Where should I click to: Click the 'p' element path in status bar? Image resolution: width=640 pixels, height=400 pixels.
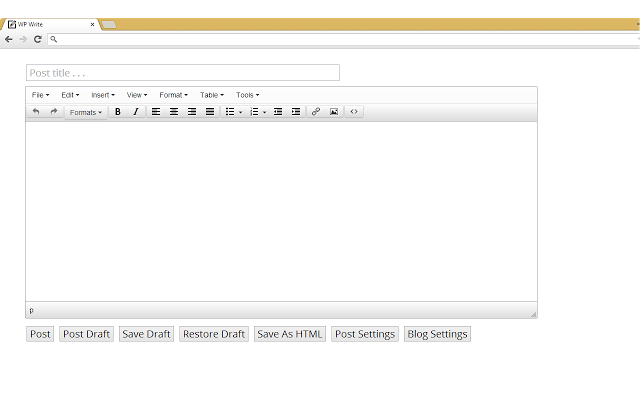(31, 311)
